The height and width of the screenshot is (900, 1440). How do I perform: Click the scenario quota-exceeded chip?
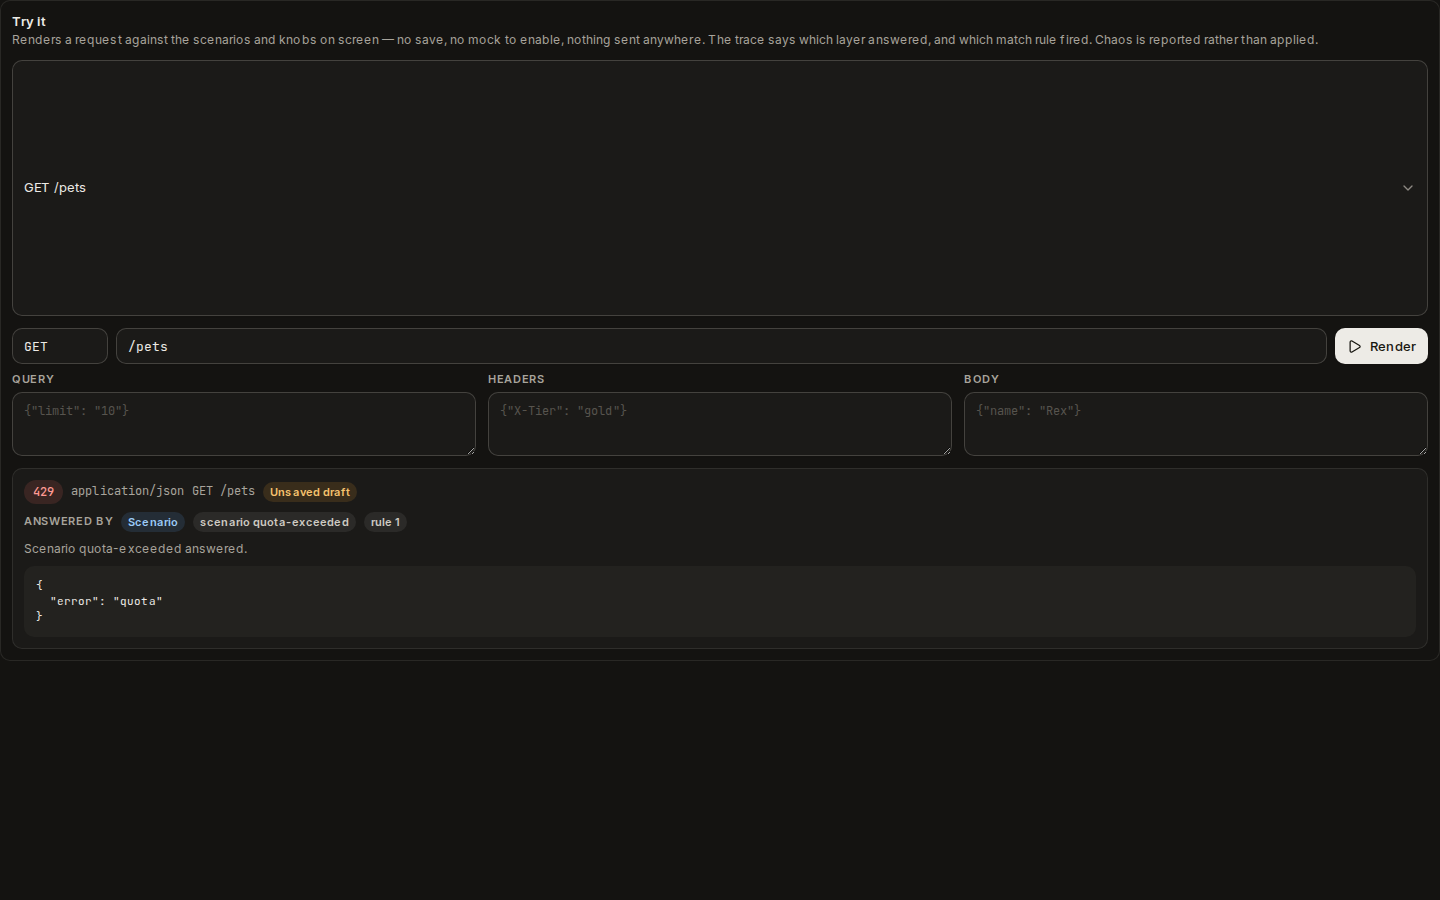pos(274,522)
